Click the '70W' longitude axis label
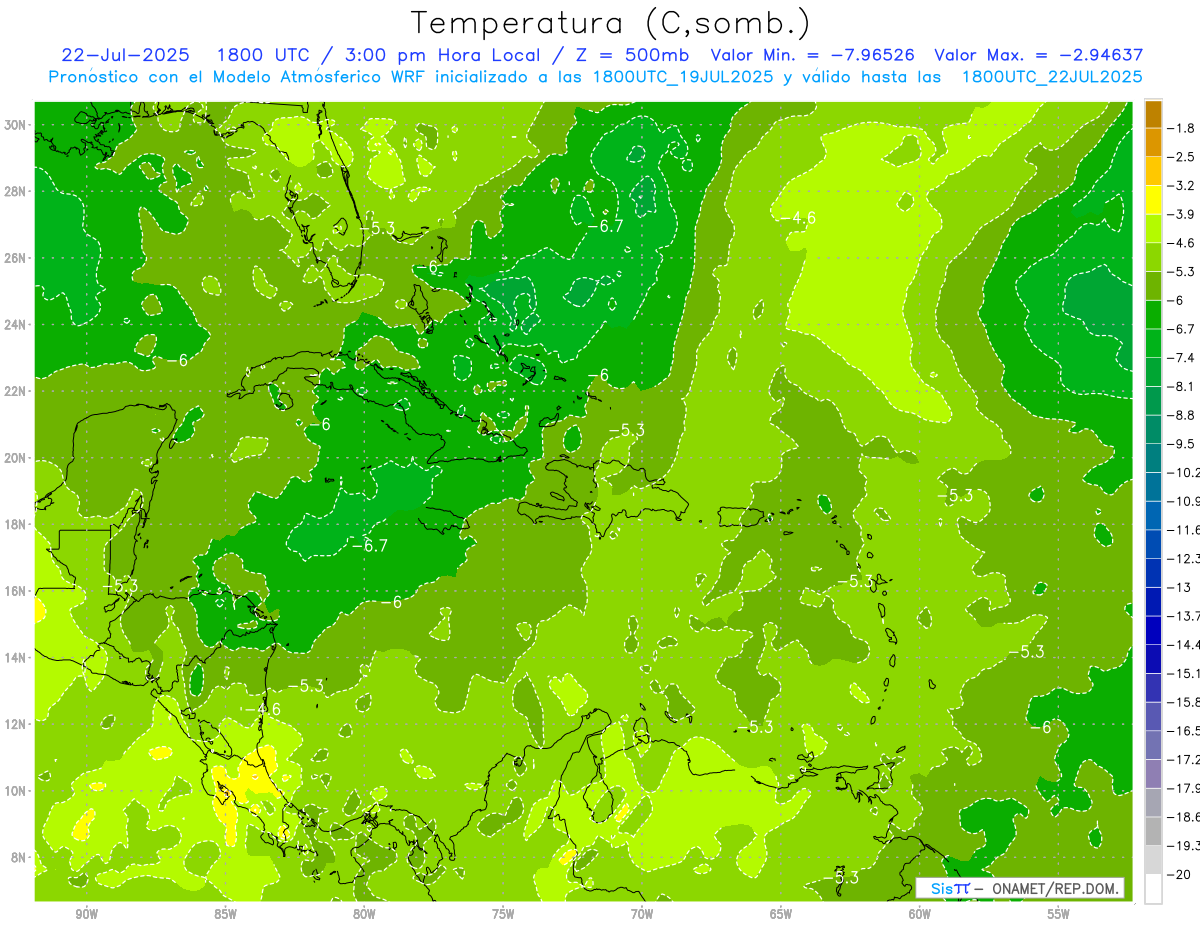 click(642, 915)
